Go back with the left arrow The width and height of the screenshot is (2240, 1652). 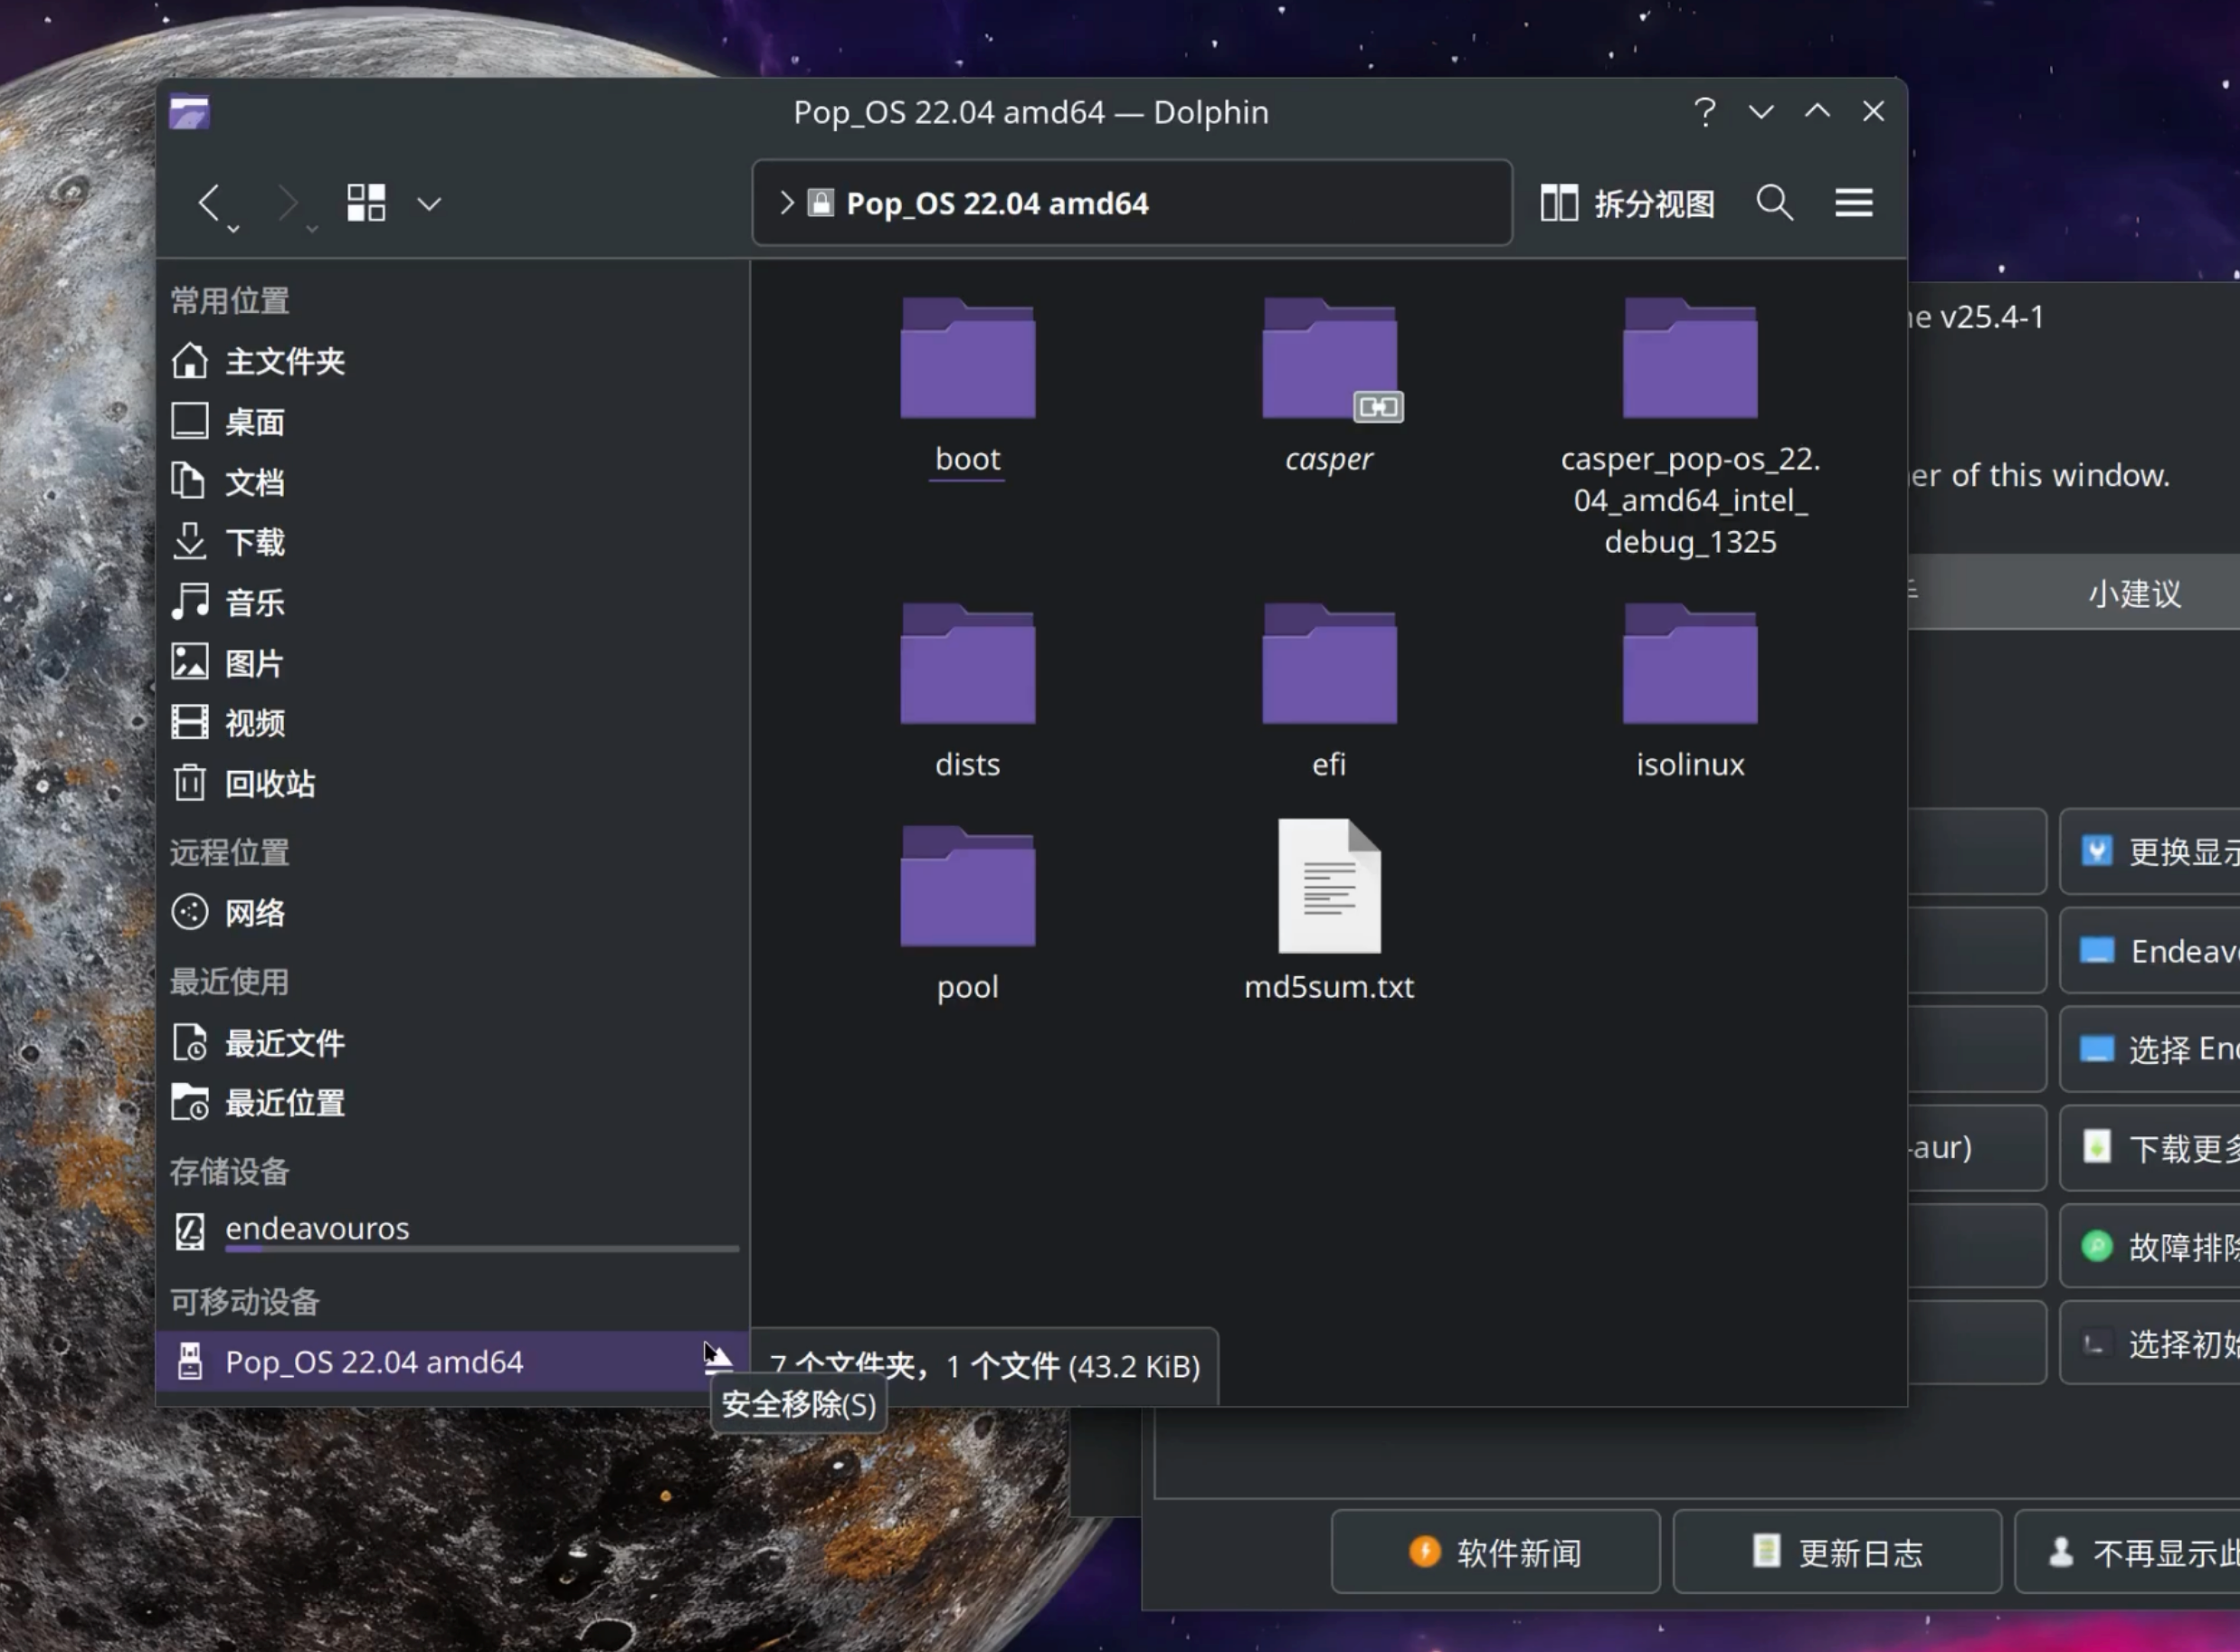tap(209, 202)
